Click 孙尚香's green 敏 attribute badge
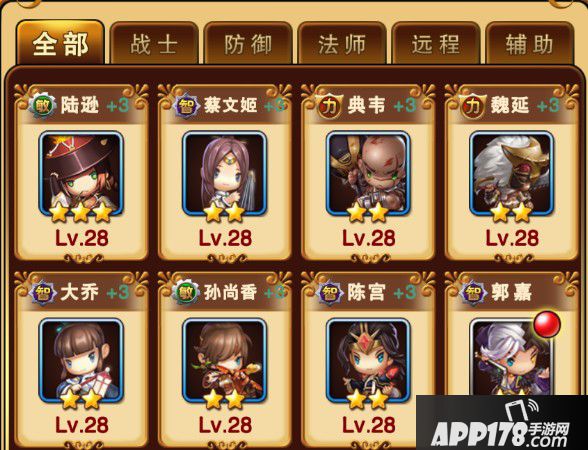Viewport: 588px width, 450px height. point(186,292)
